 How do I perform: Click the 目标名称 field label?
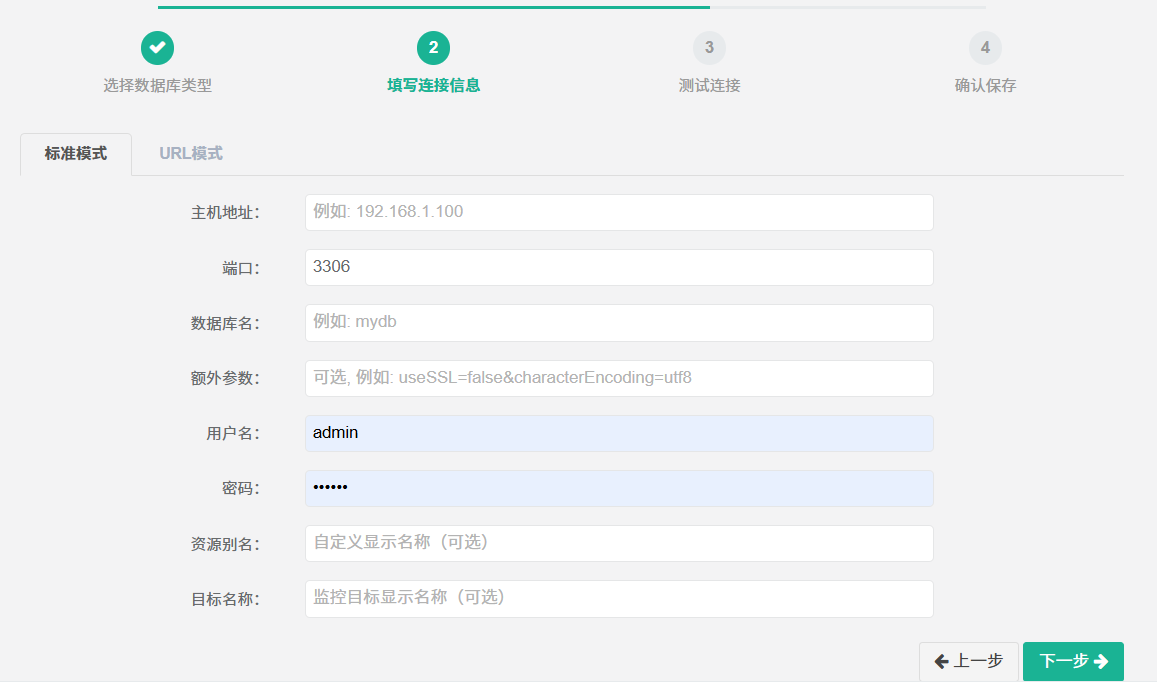point(225,599)
